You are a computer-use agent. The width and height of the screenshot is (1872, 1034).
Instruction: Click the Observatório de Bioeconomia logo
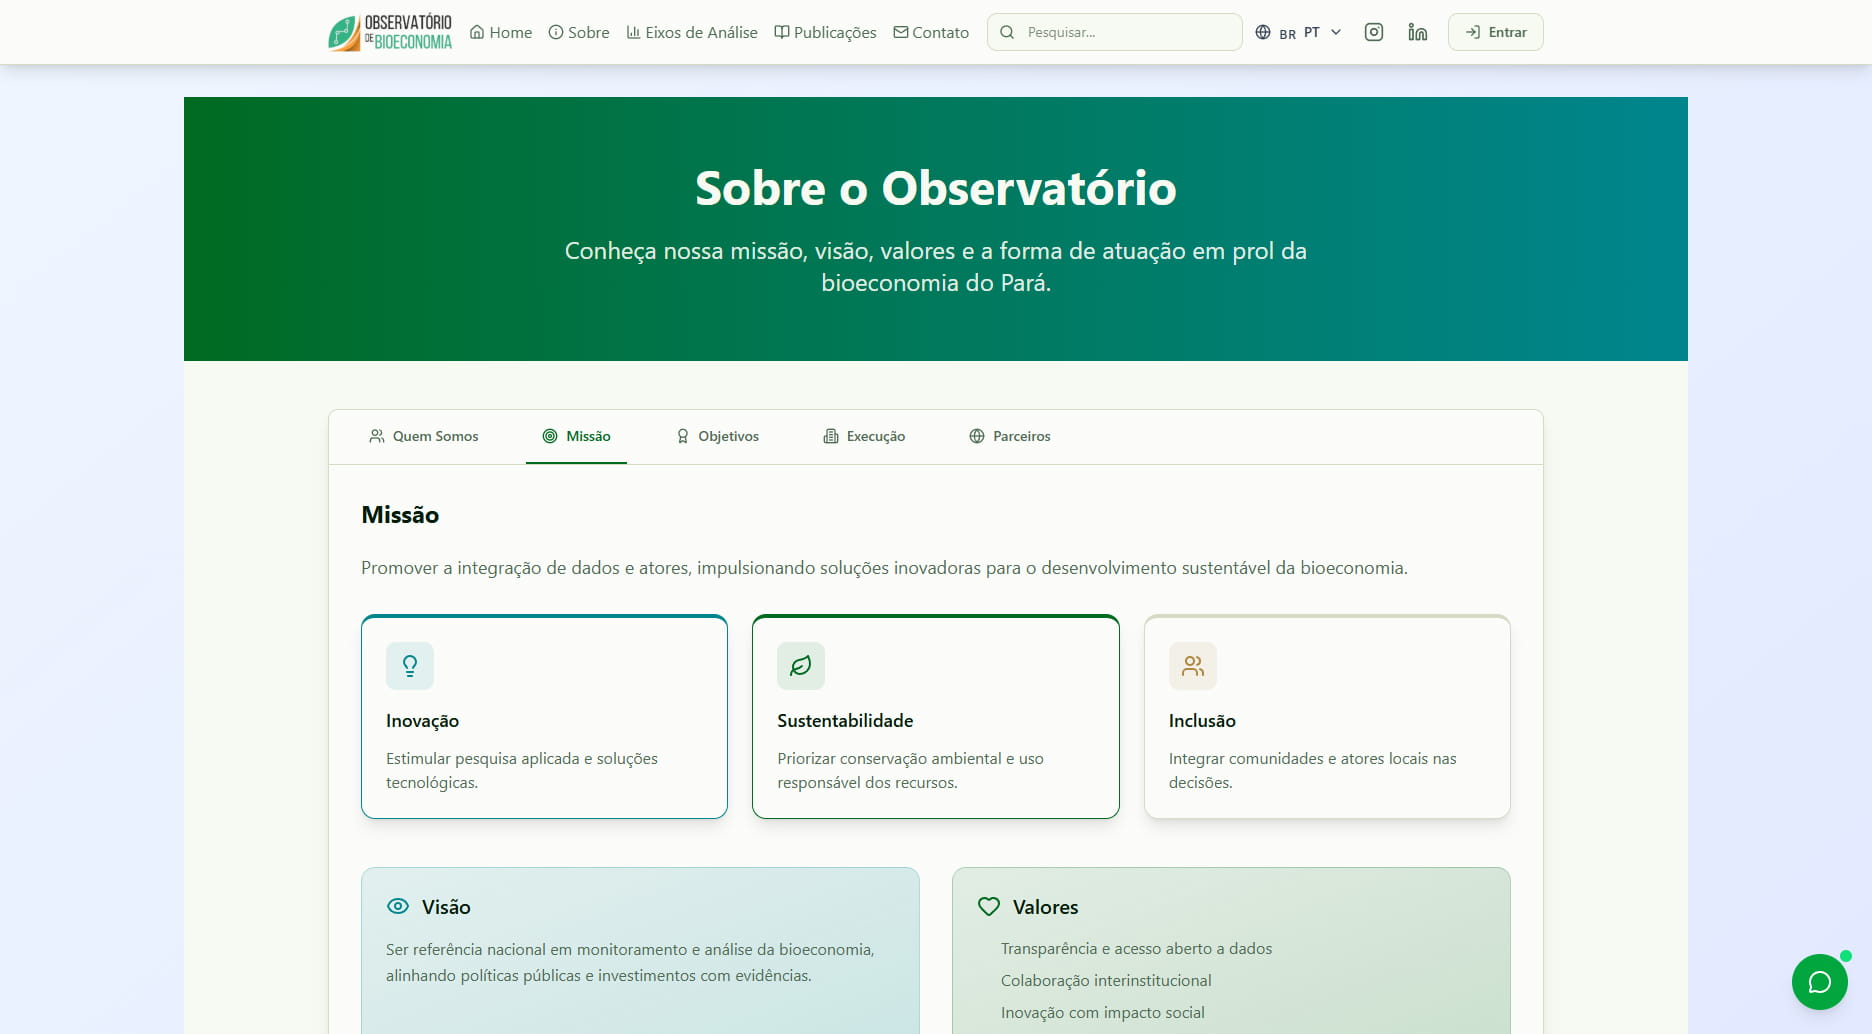pos(390,32)
